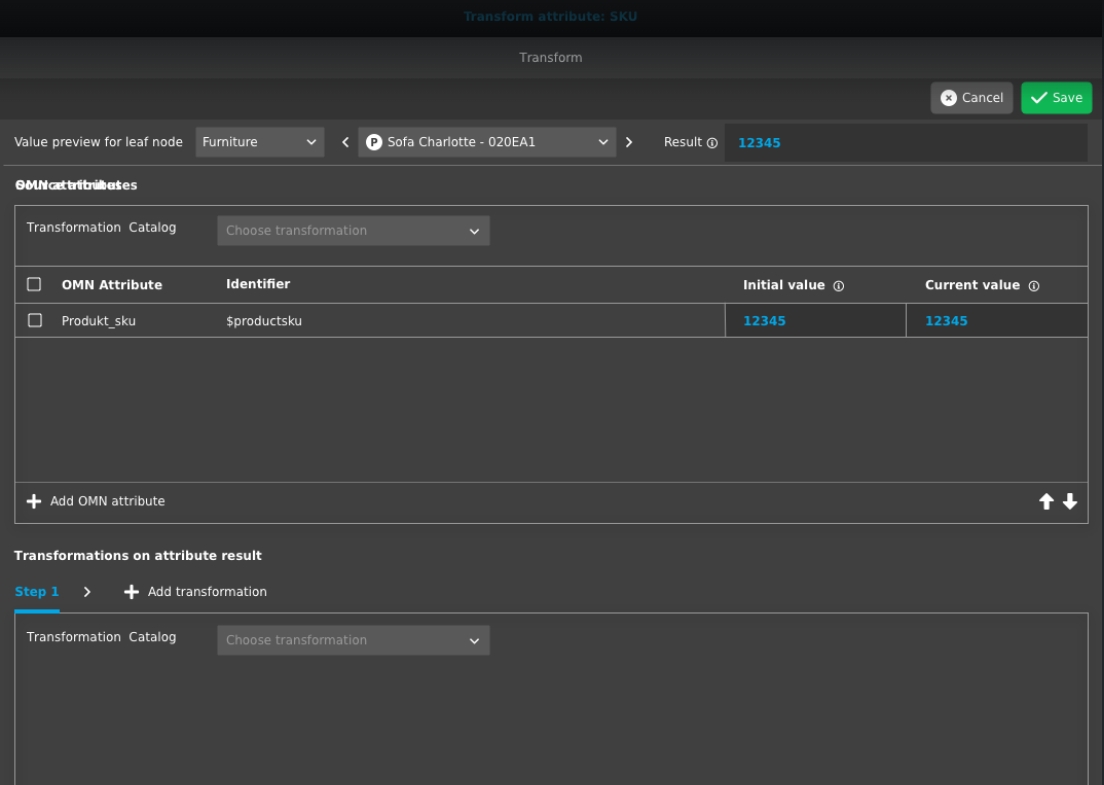Viewport: 1104px width, 785px height.
Task: Click the chevron next to Step 1
Action: tap(87, 592)
